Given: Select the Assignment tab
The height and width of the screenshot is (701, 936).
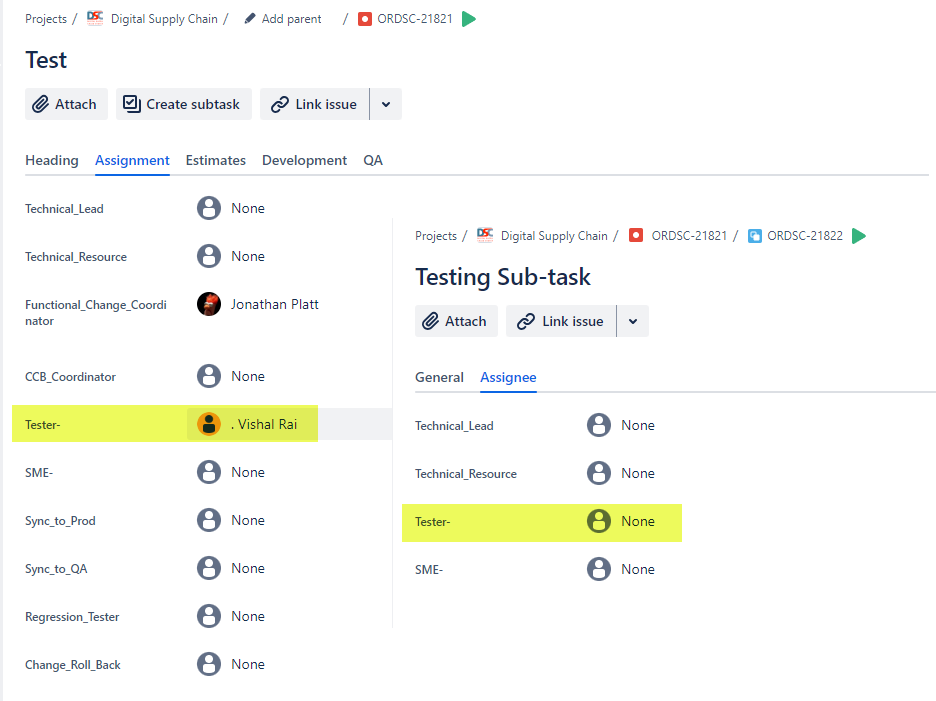Looking at the screenshot, I should (132, 160).
